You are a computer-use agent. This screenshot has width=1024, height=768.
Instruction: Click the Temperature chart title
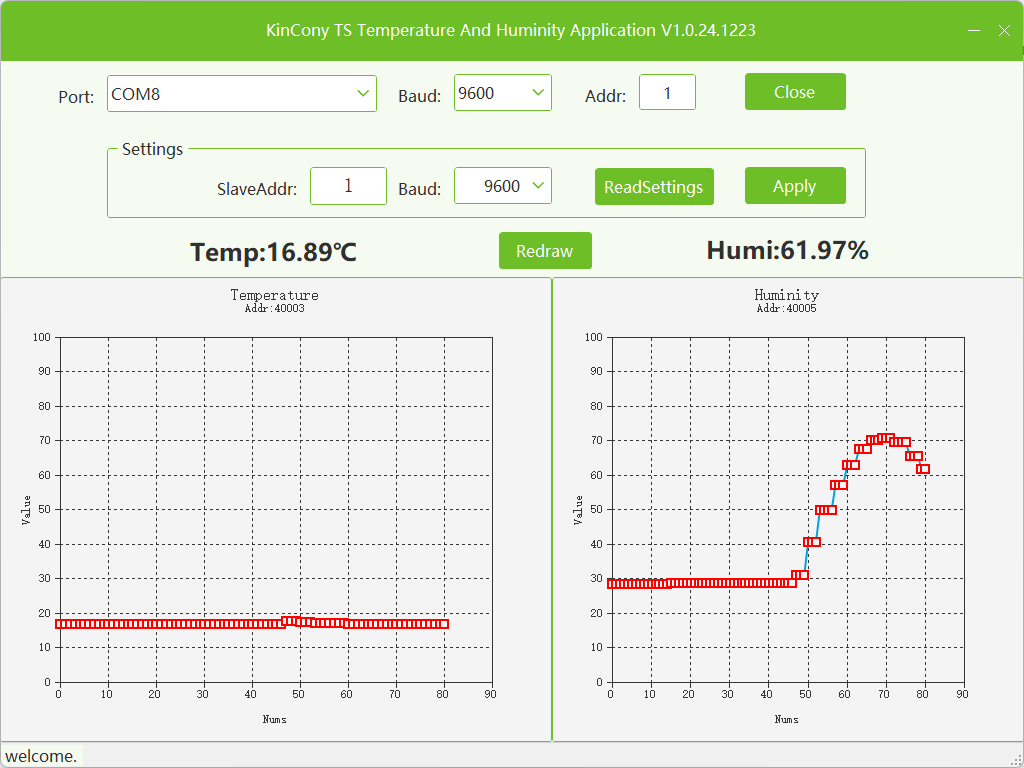click(x=274, y=295)
